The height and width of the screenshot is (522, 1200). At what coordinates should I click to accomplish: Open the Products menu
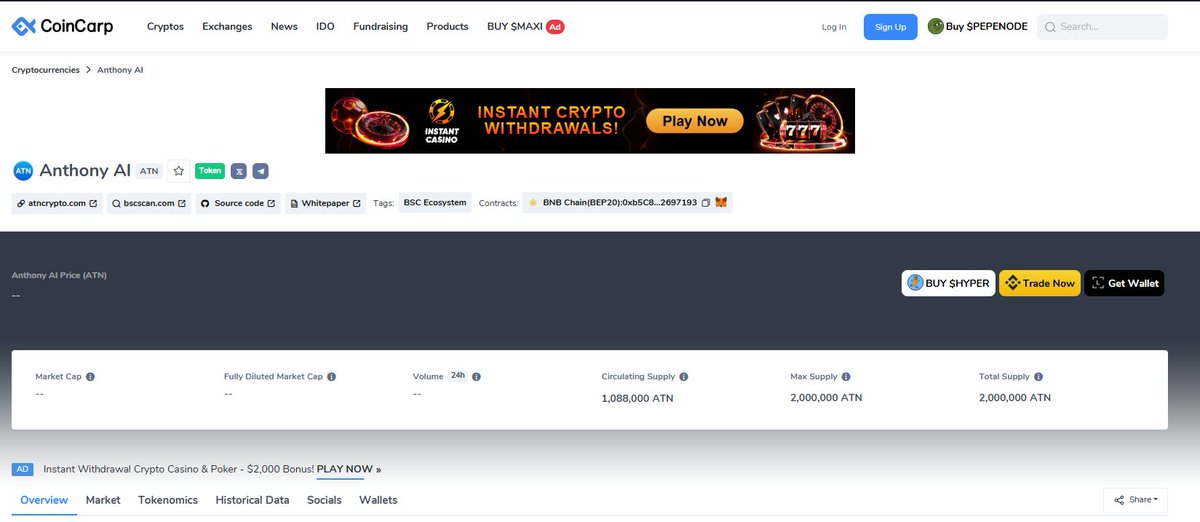447,27
